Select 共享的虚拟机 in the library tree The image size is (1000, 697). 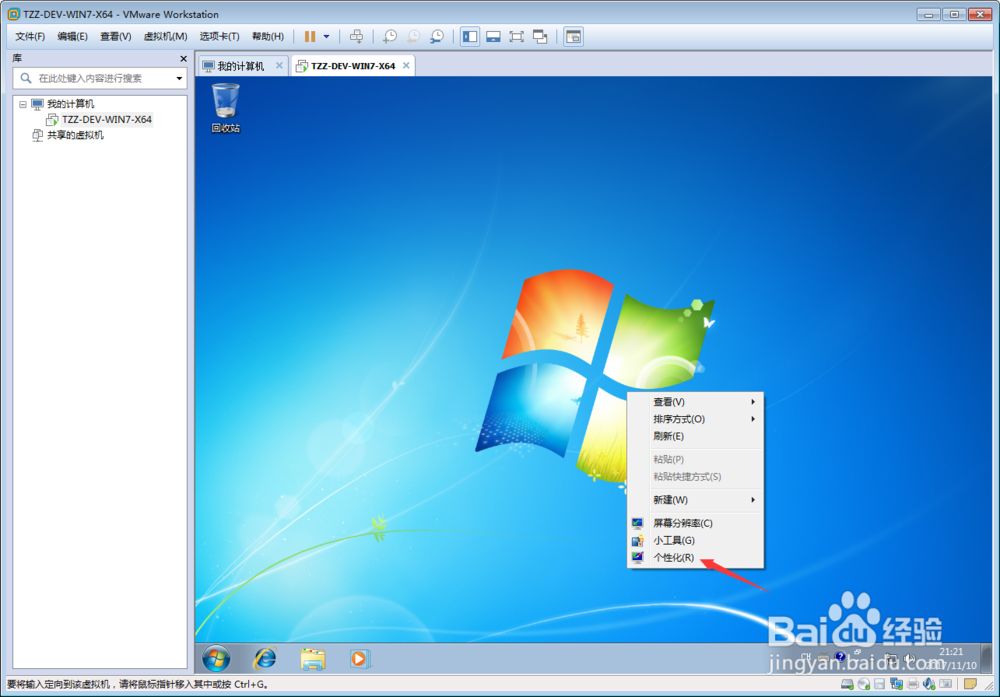(75, 135)
